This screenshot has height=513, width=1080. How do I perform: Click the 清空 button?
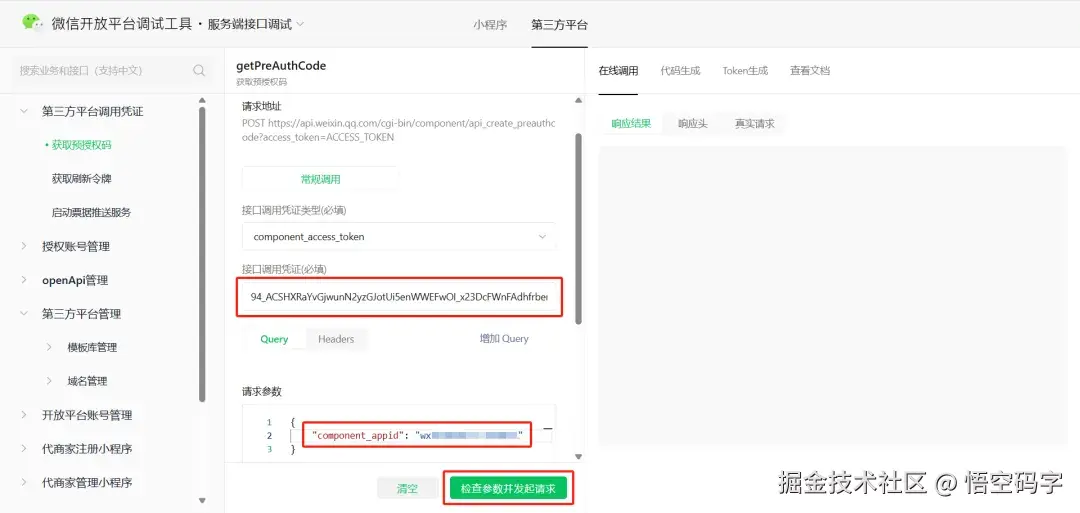coord(407,489)
